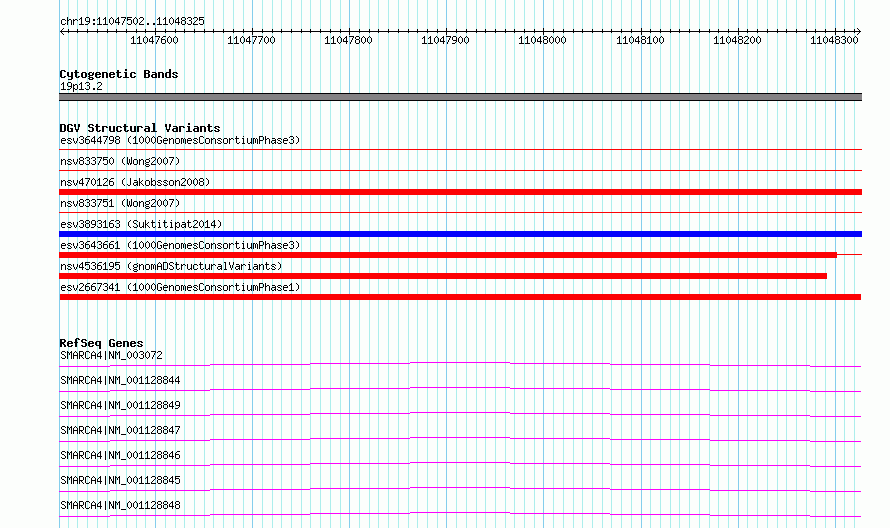Click the 11047600 ruler tick label
890x528 pixels.
coord(154,40)
